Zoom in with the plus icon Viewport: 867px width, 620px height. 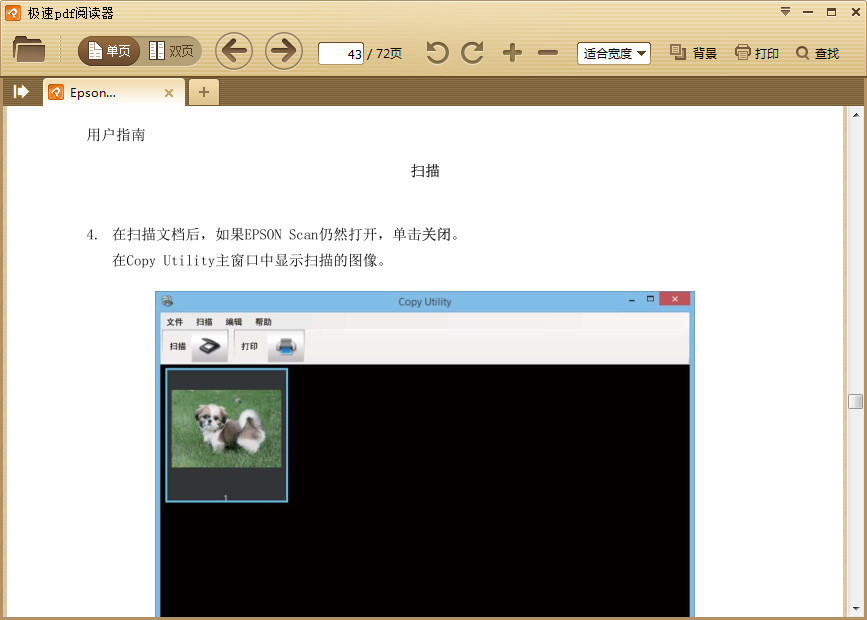point(513,53)
